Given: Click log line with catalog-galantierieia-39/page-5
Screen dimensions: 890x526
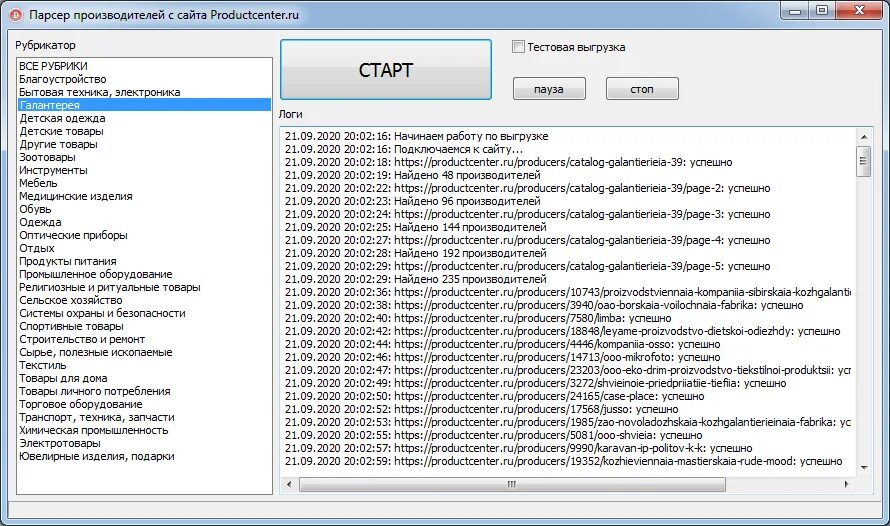Looking at the screenshot, I should coord(527,267).
